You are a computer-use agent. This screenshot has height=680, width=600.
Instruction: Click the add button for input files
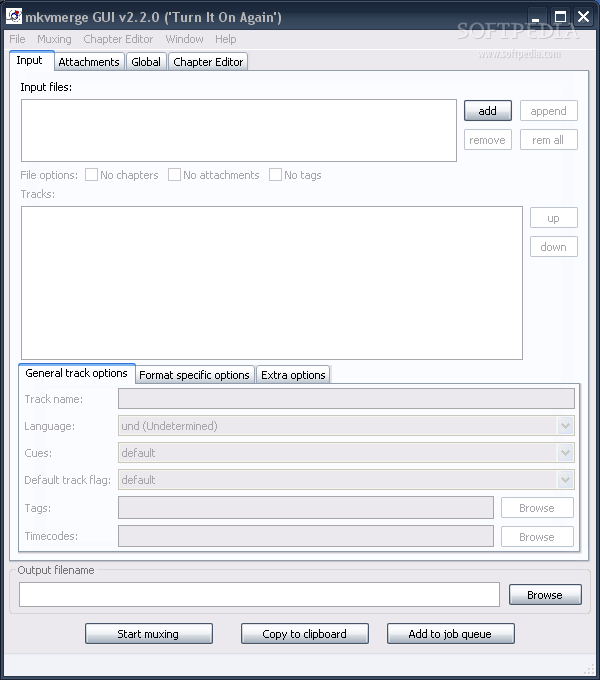click(x=488, y=111)
